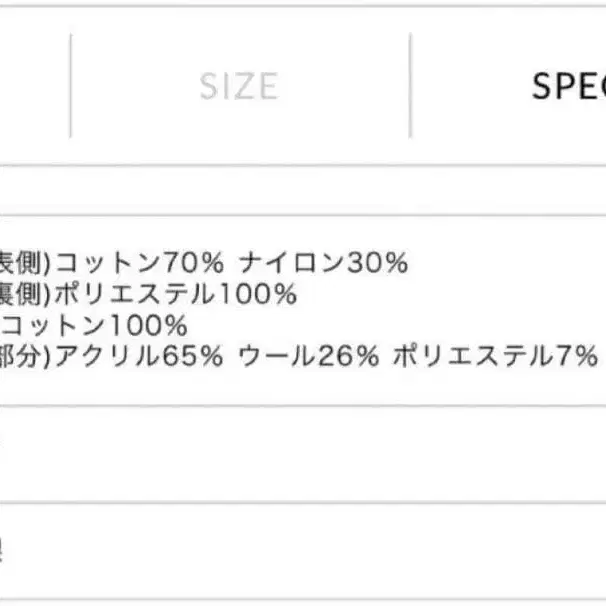
Task: Switch to the SIZE tab
Action: tap(238, 86)
